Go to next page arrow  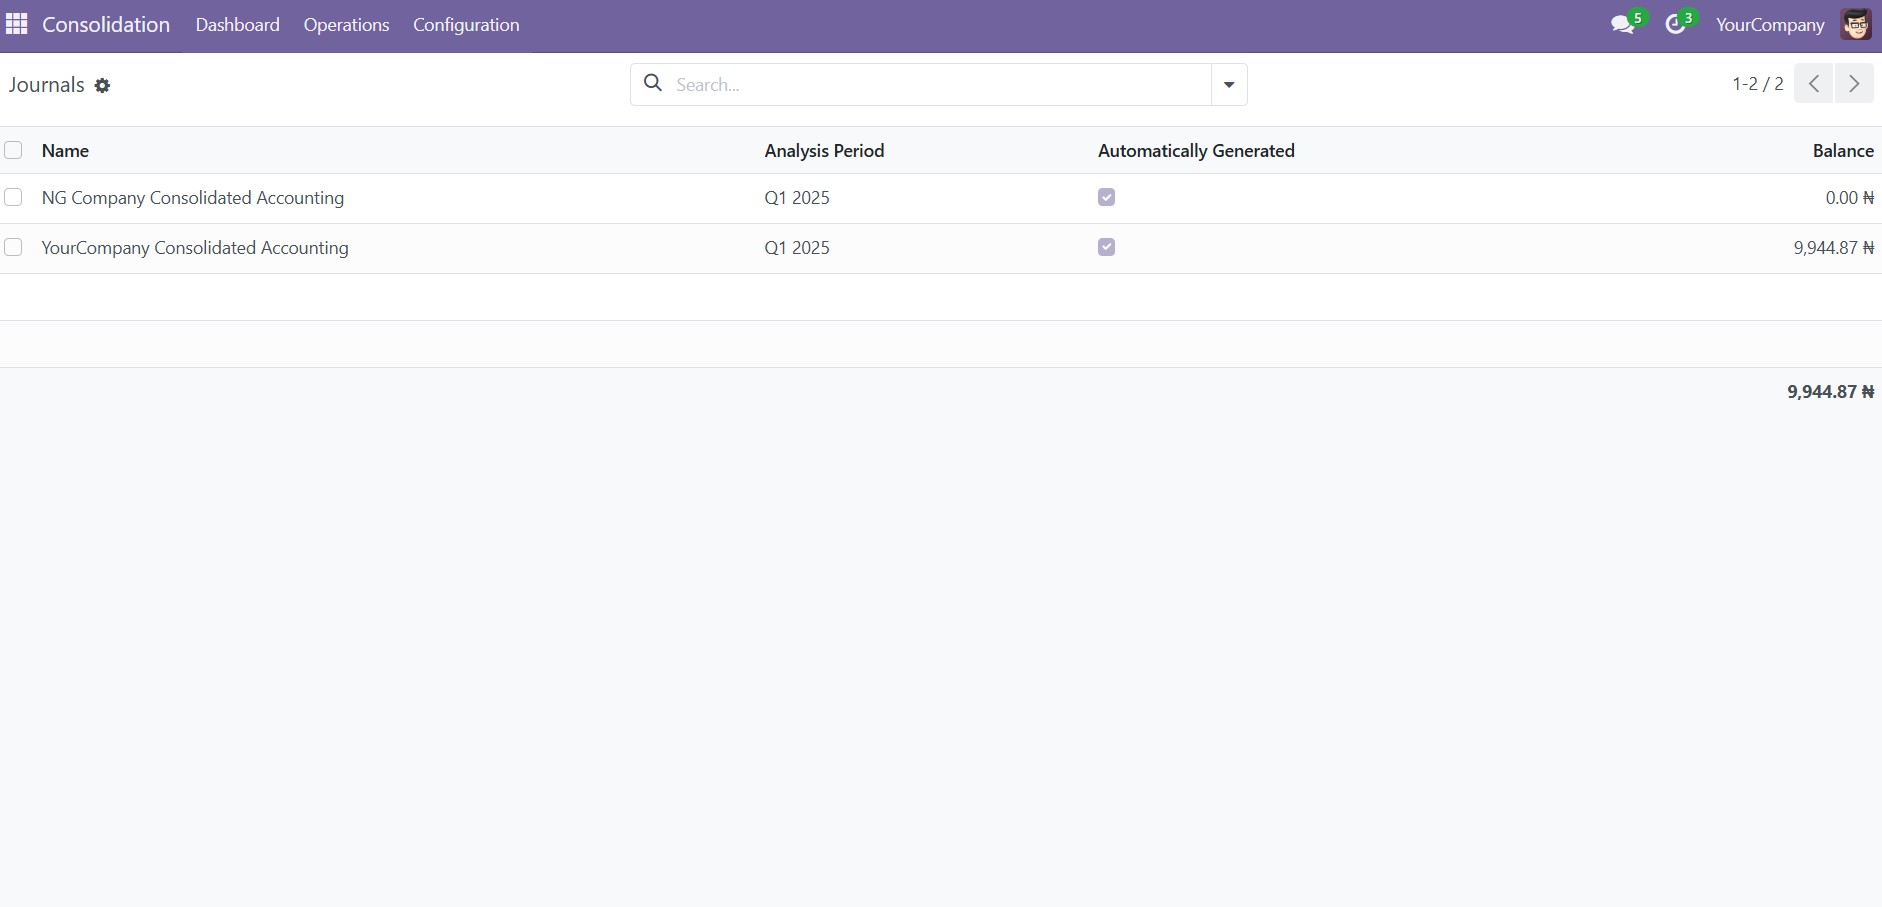click(1853, 84)
